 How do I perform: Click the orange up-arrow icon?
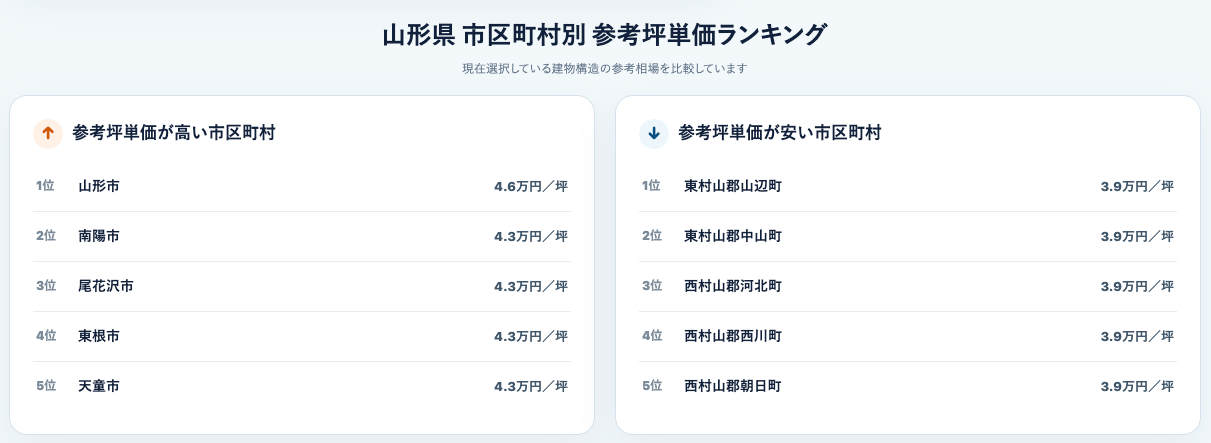(x=48, y=133)
